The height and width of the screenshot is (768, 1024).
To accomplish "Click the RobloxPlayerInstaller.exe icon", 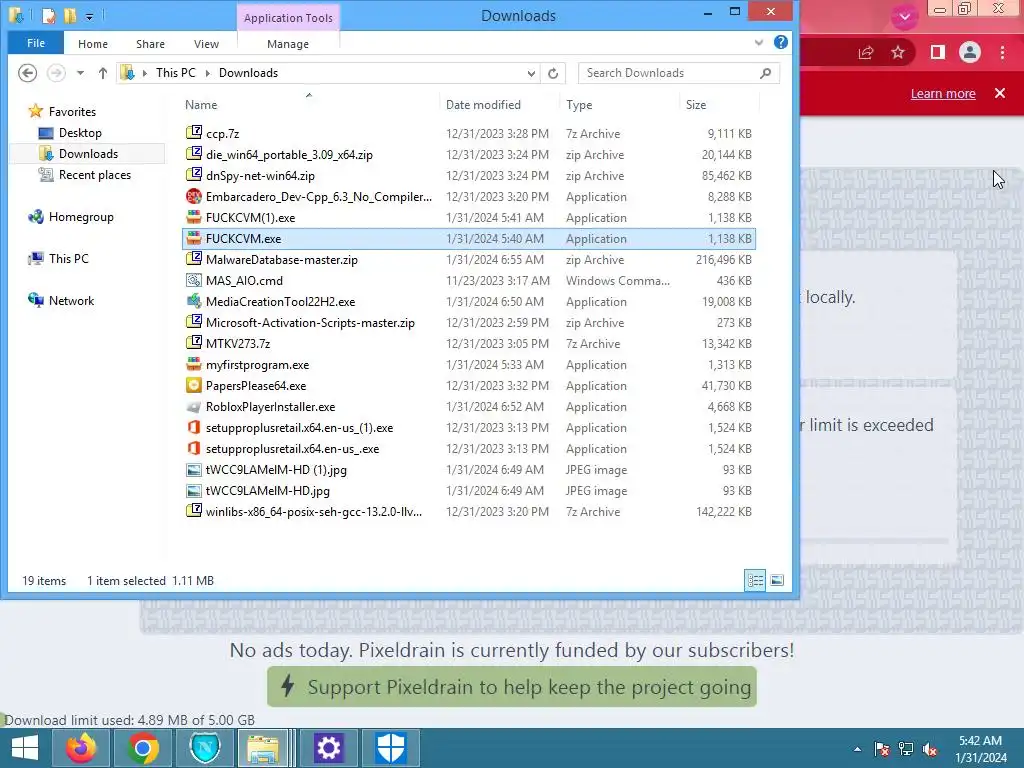I will pyautogui.click(x=193, y=406).
